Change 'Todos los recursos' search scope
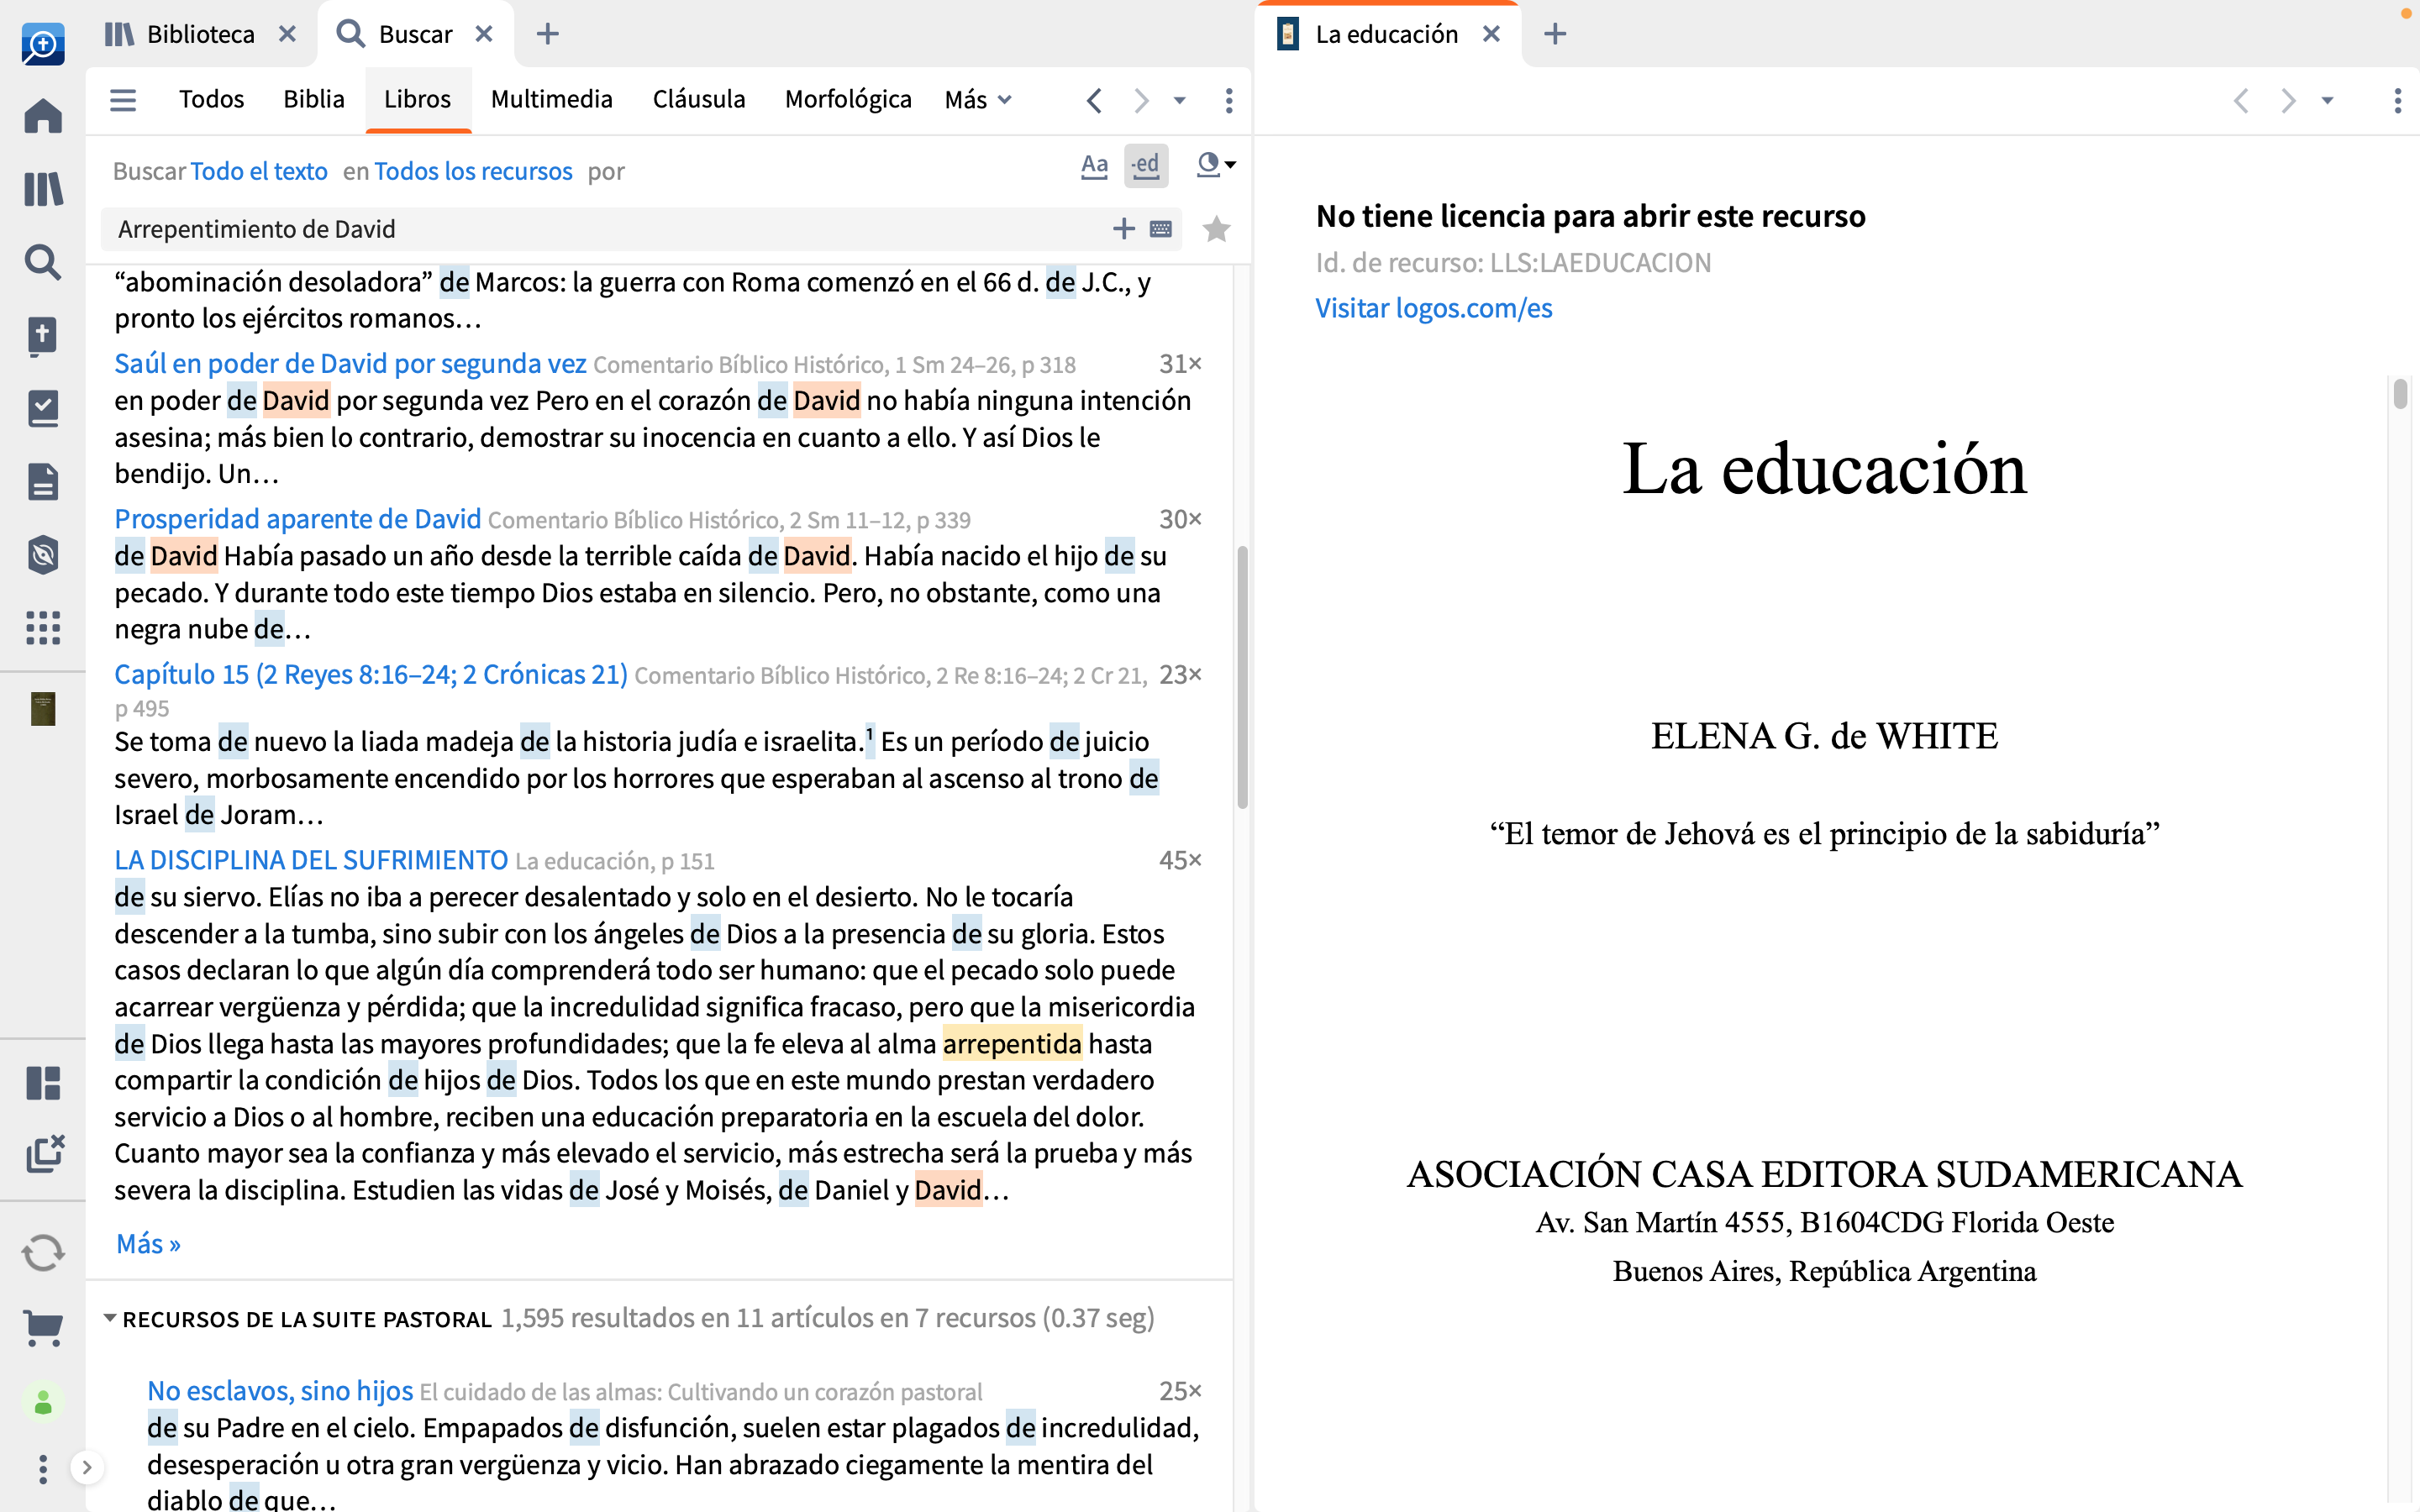Screen dimensions: 2420x1512 click(473, 171)
